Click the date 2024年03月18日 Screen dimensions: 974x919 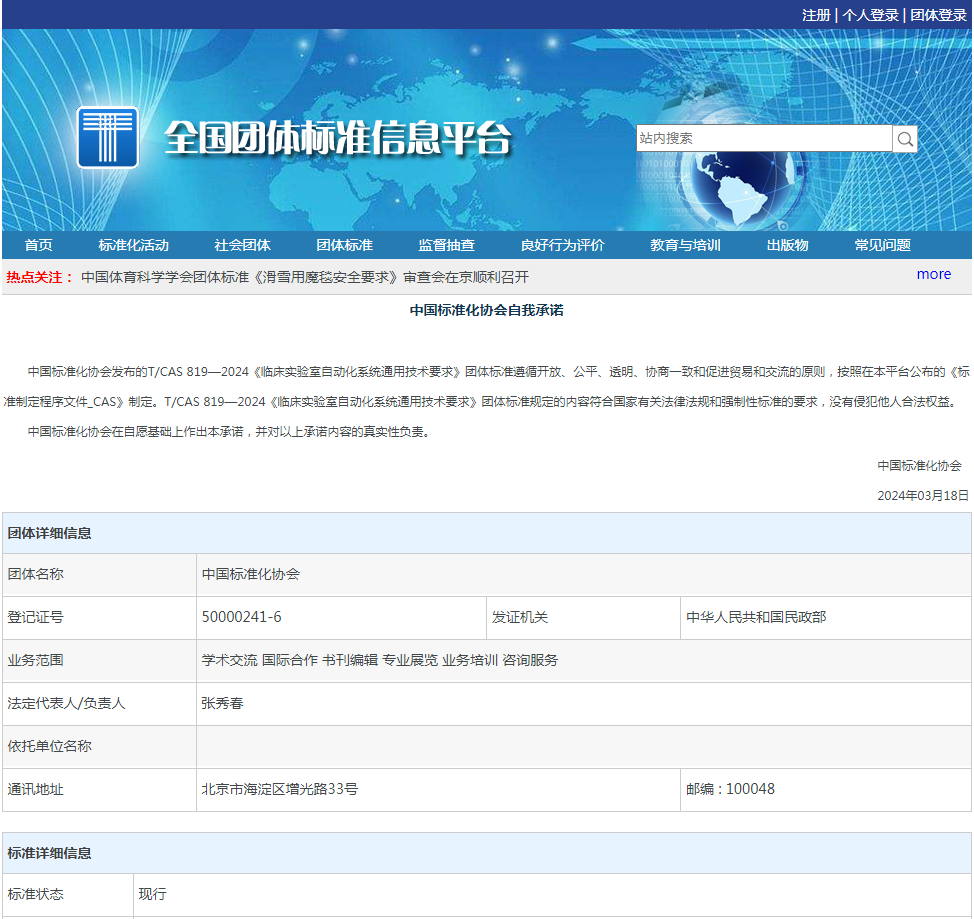[922, 495]
